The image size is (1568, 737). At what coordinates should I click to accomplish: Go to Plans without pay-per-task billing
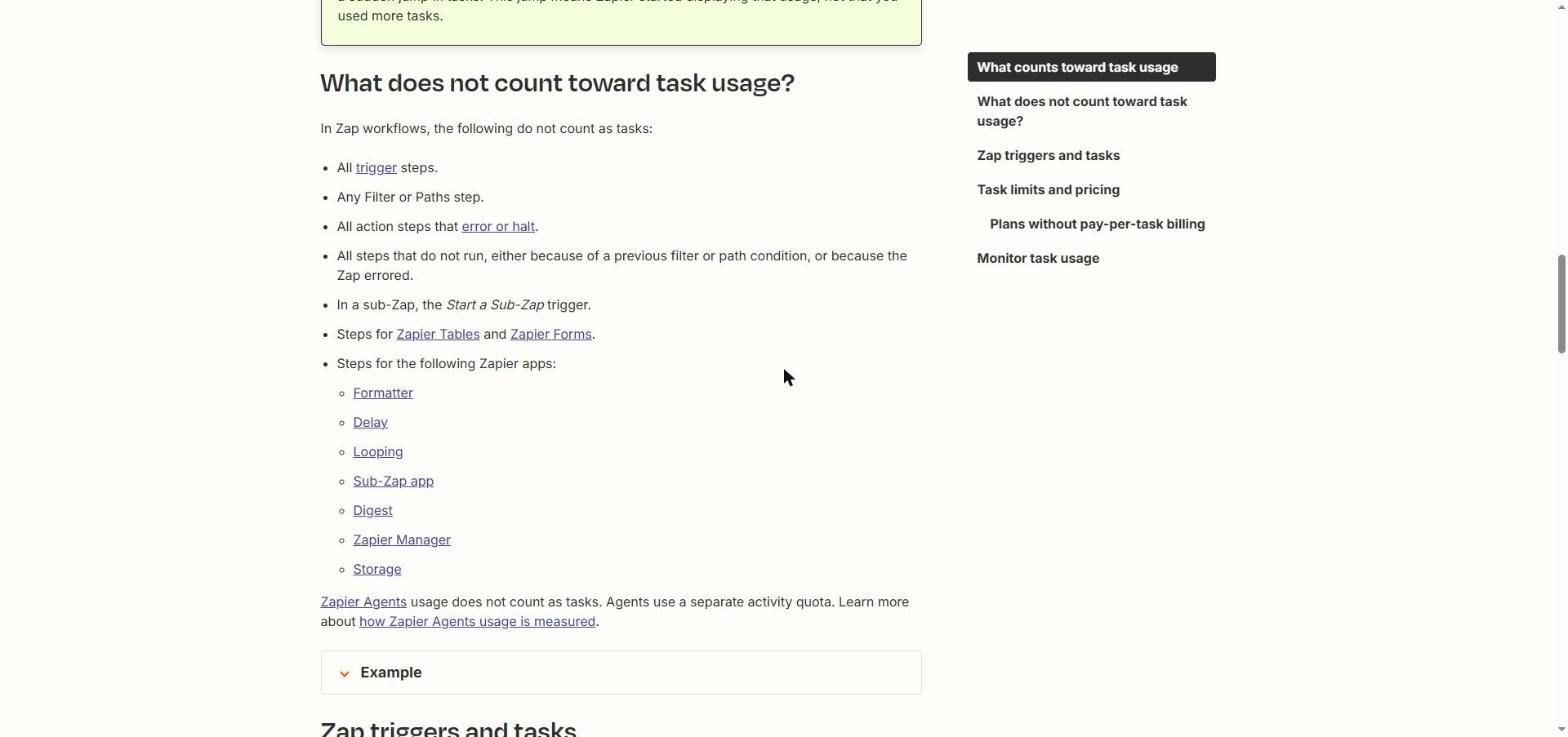click(x=1097, y=224)
